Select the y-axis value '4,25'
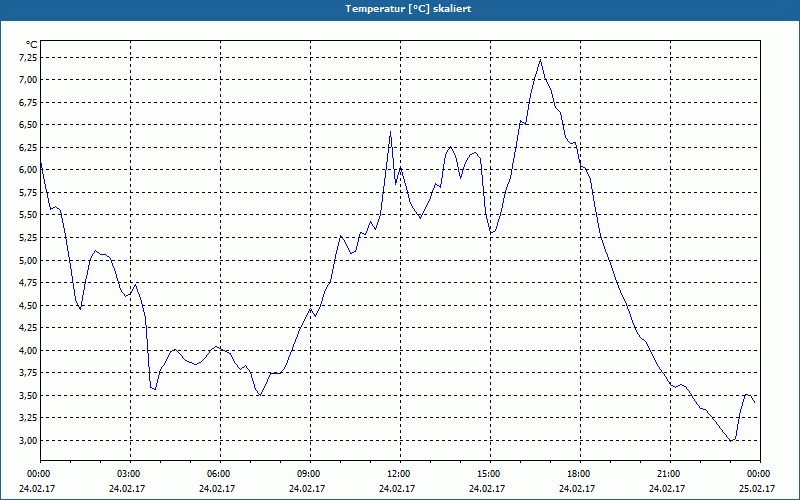 (28, 328)
